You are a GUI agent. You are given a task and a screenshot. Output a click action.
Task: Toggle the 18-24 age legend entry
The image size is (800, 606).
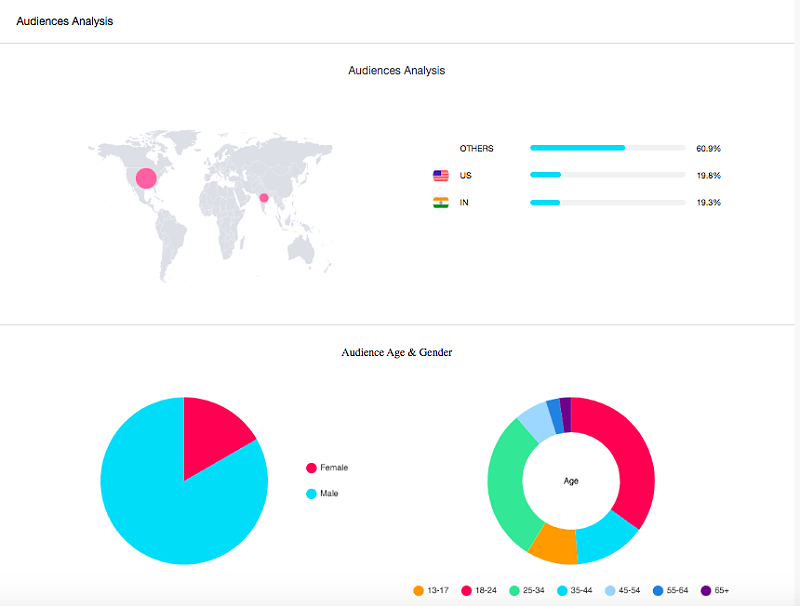(478, 591)
